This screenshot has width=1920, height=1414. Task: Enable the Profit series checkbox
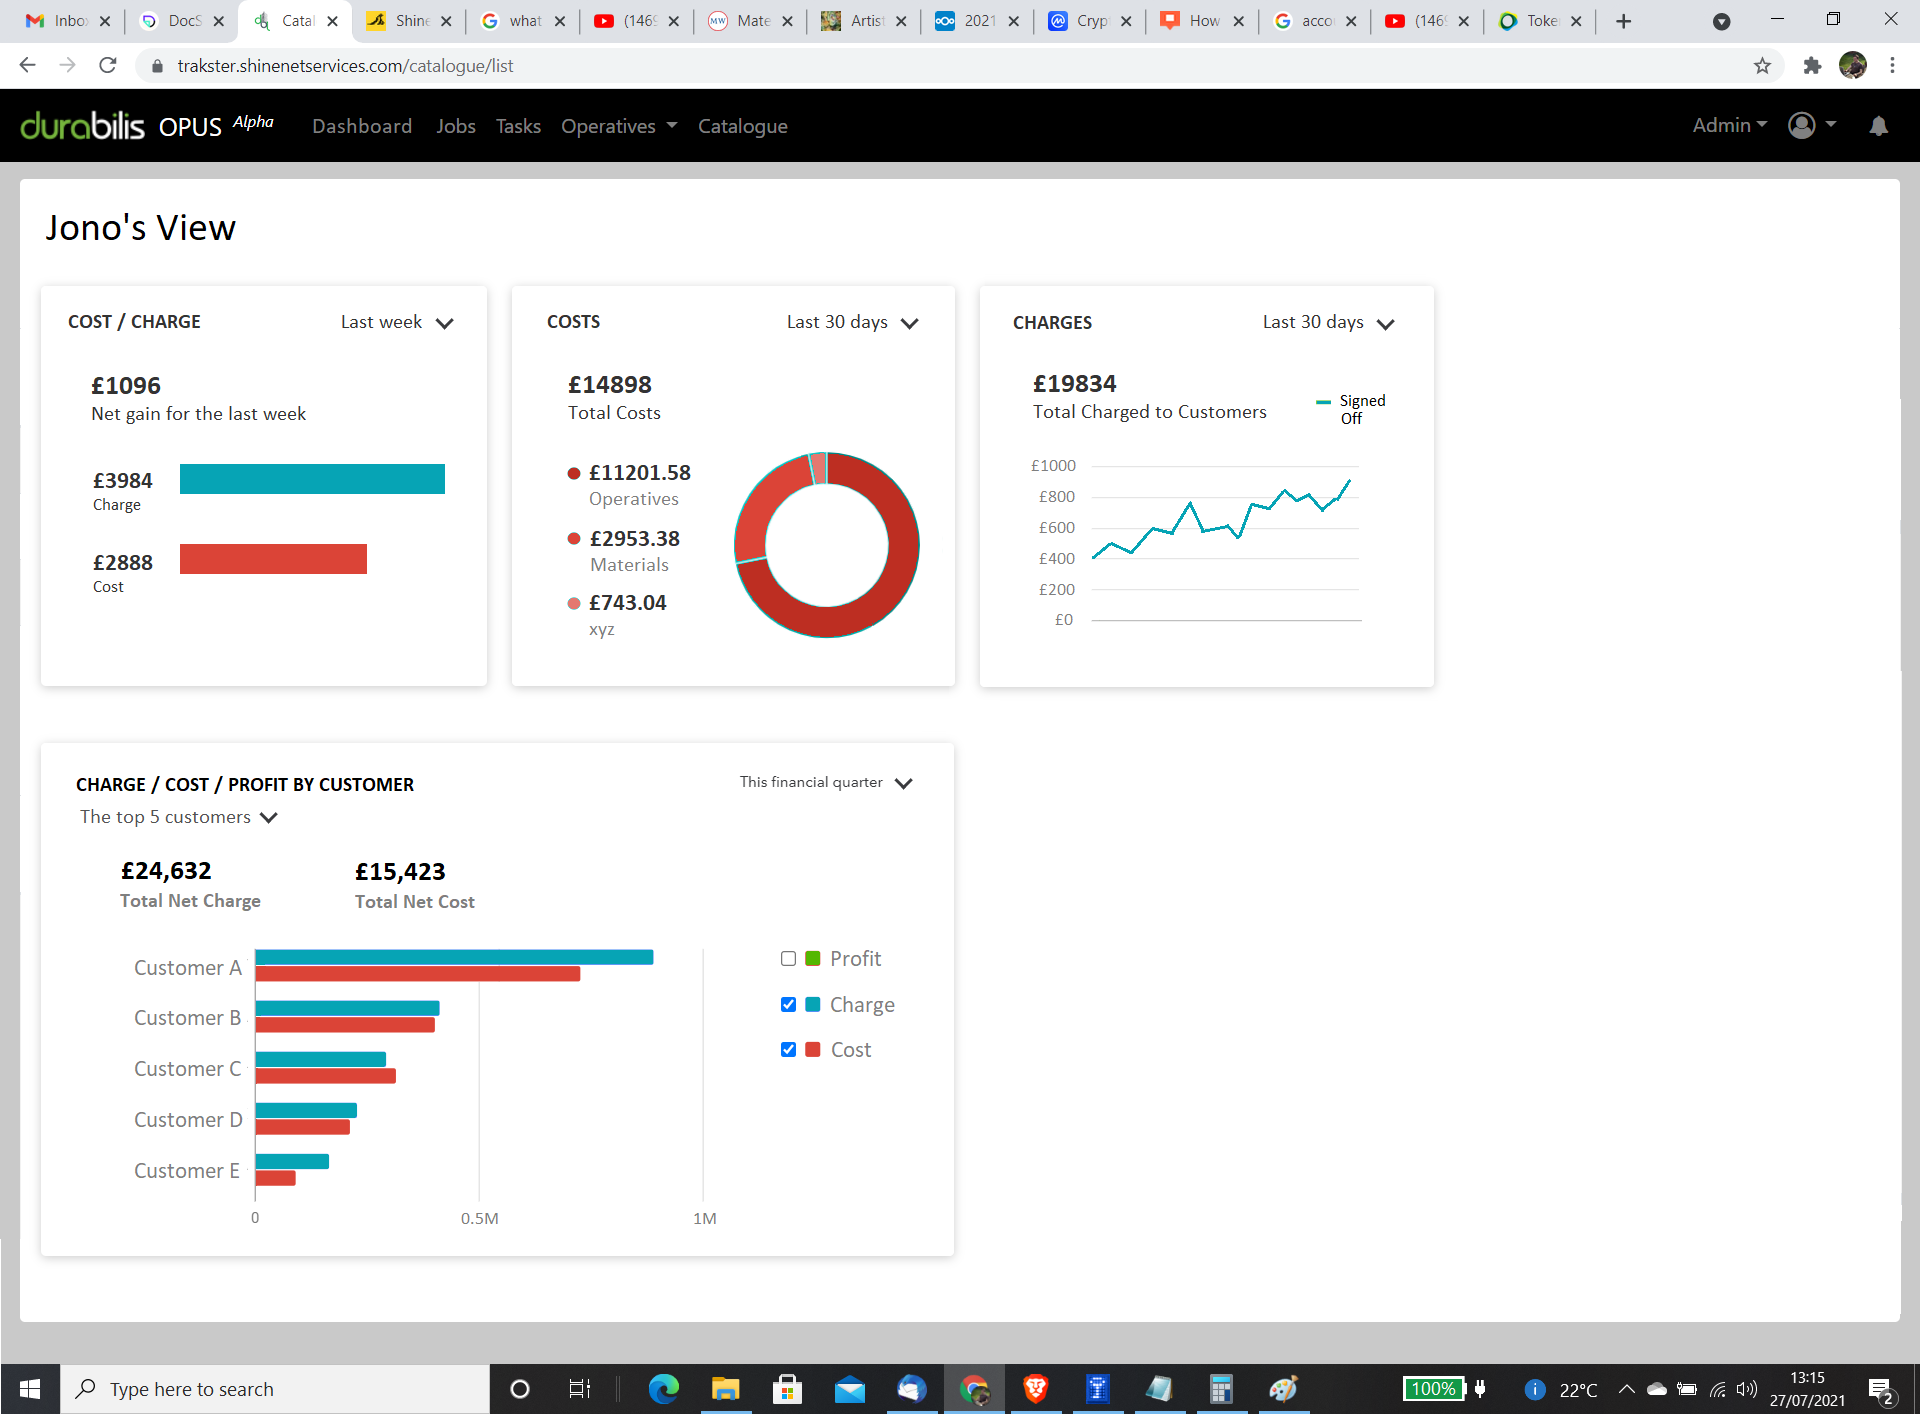tap(788, 959)
